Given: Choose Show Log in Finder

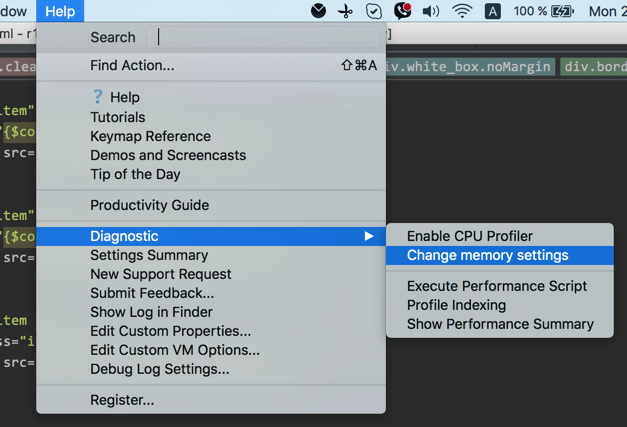Looking at the screenshot, I should pyautogui.click(x=151, y=312).
